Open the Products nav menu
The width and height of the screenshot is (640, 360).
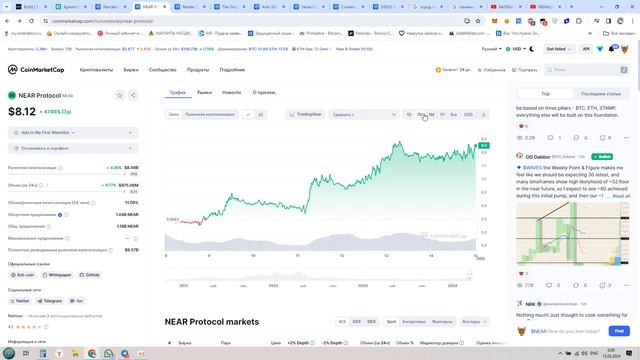point(198,70)
